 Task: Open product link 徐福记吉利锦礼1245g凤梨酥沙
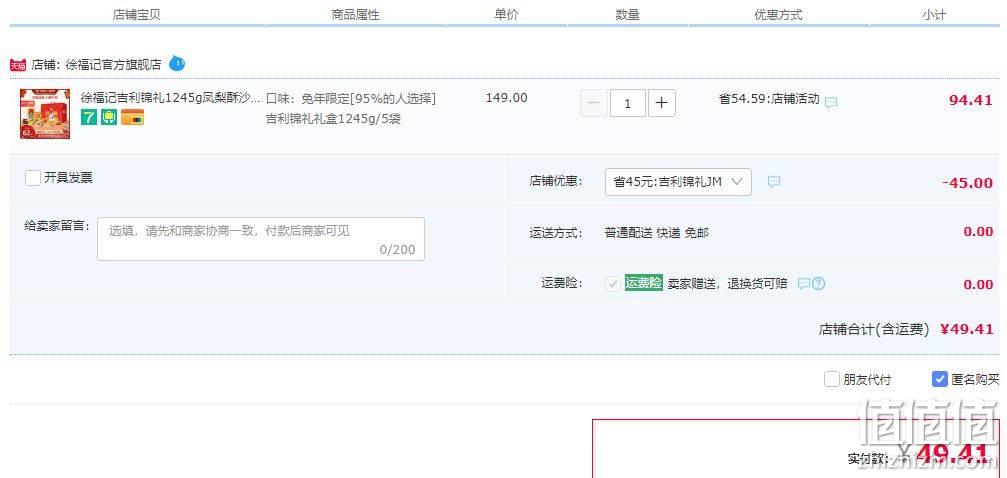[171, 98]
